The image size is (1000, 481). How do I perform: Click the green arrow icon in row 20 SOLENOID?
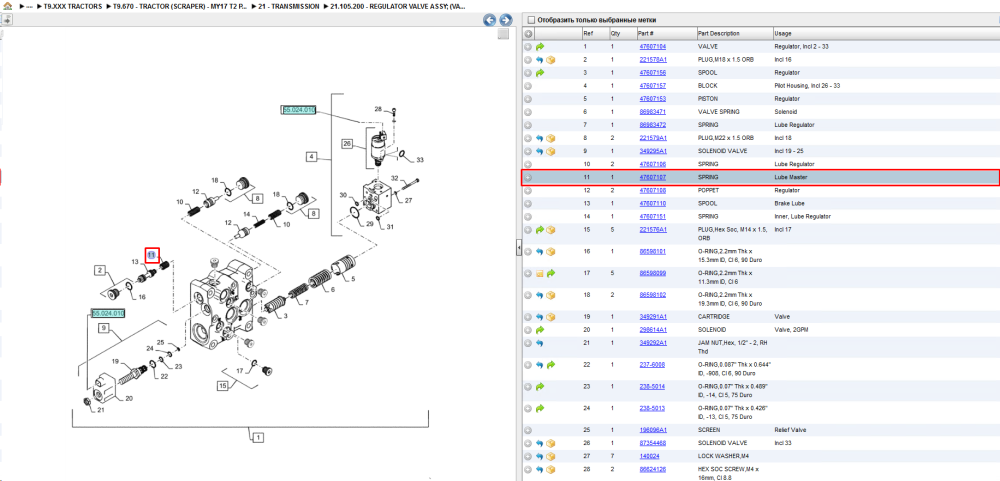pyautogui.click(x=540, y=330)
